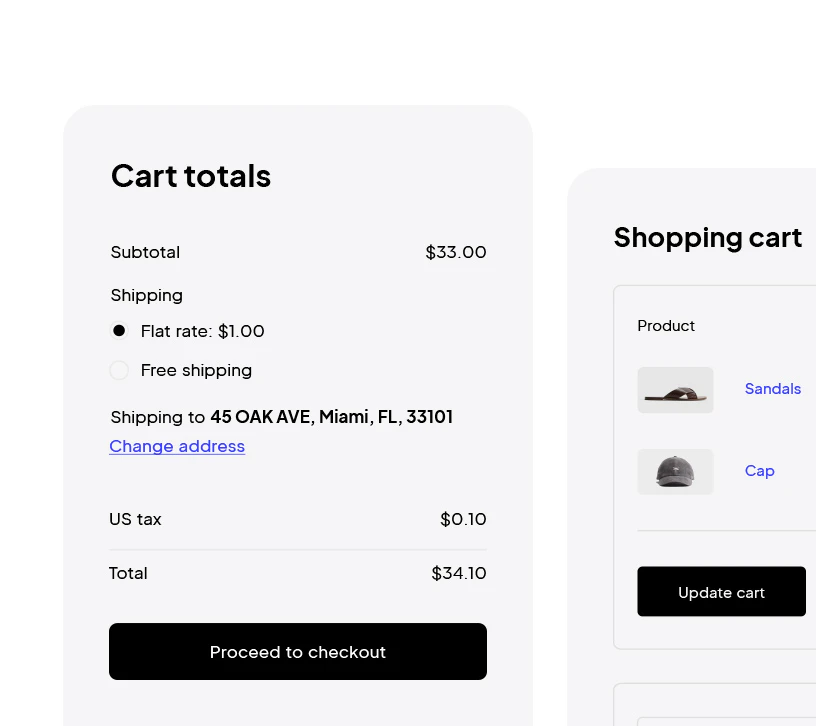Screen dimensions: 816x726
Task: View the Cap product link
Action: [x=759, y=470]
